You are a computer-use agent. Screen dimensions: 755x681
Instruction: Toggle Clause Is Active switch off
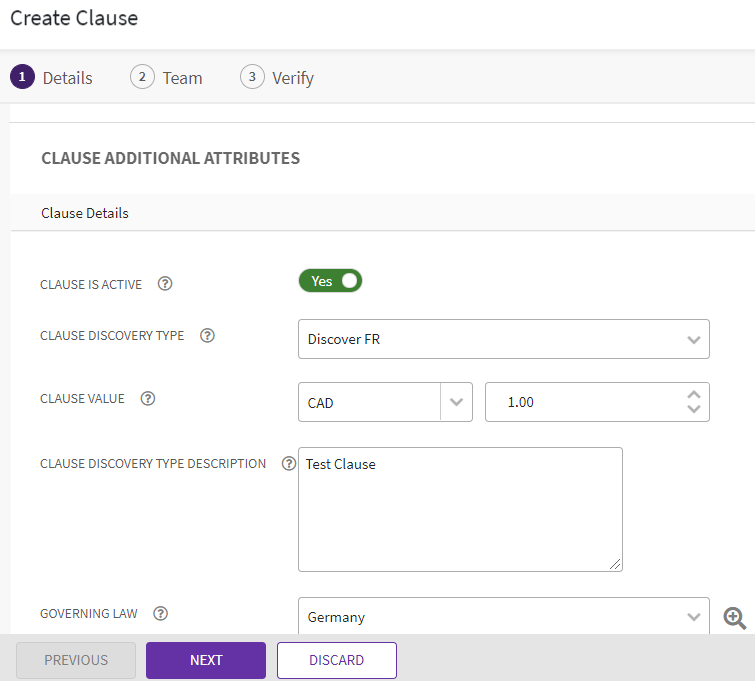(x=330, y=281)
